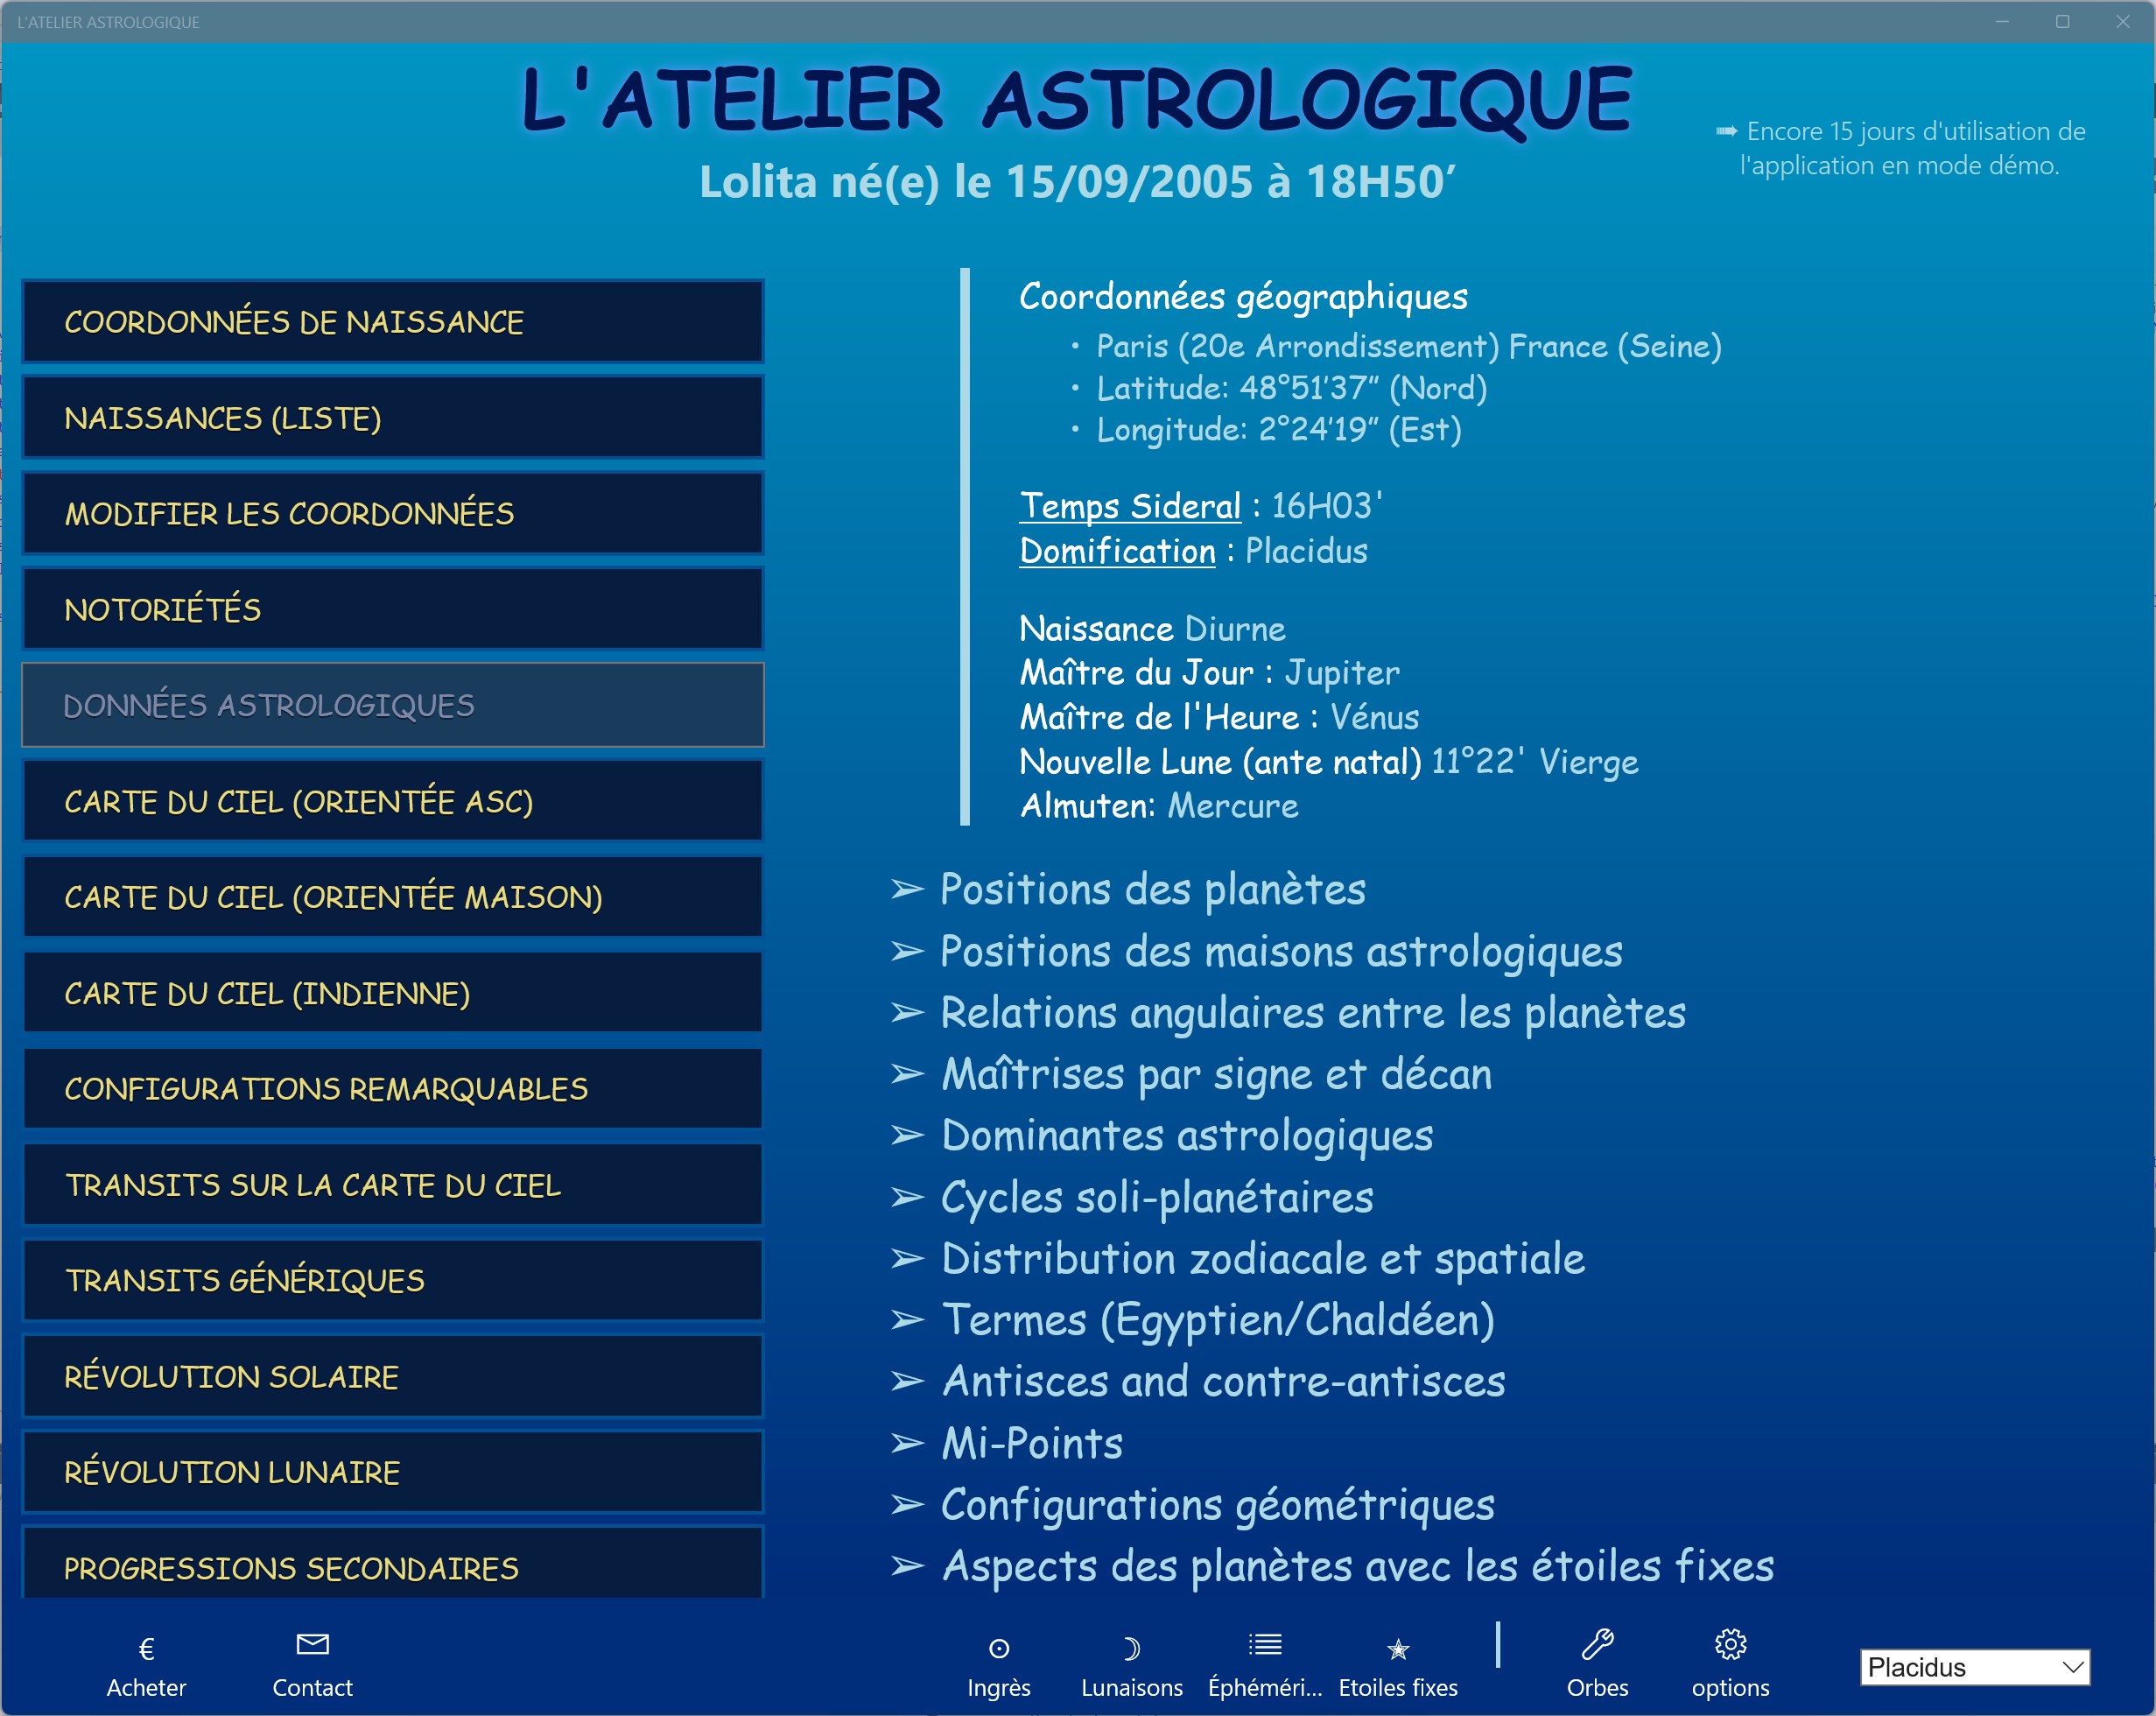Open Éphémérides list icon
Screen dimensions: 2156x1716
point(1264,1645)
